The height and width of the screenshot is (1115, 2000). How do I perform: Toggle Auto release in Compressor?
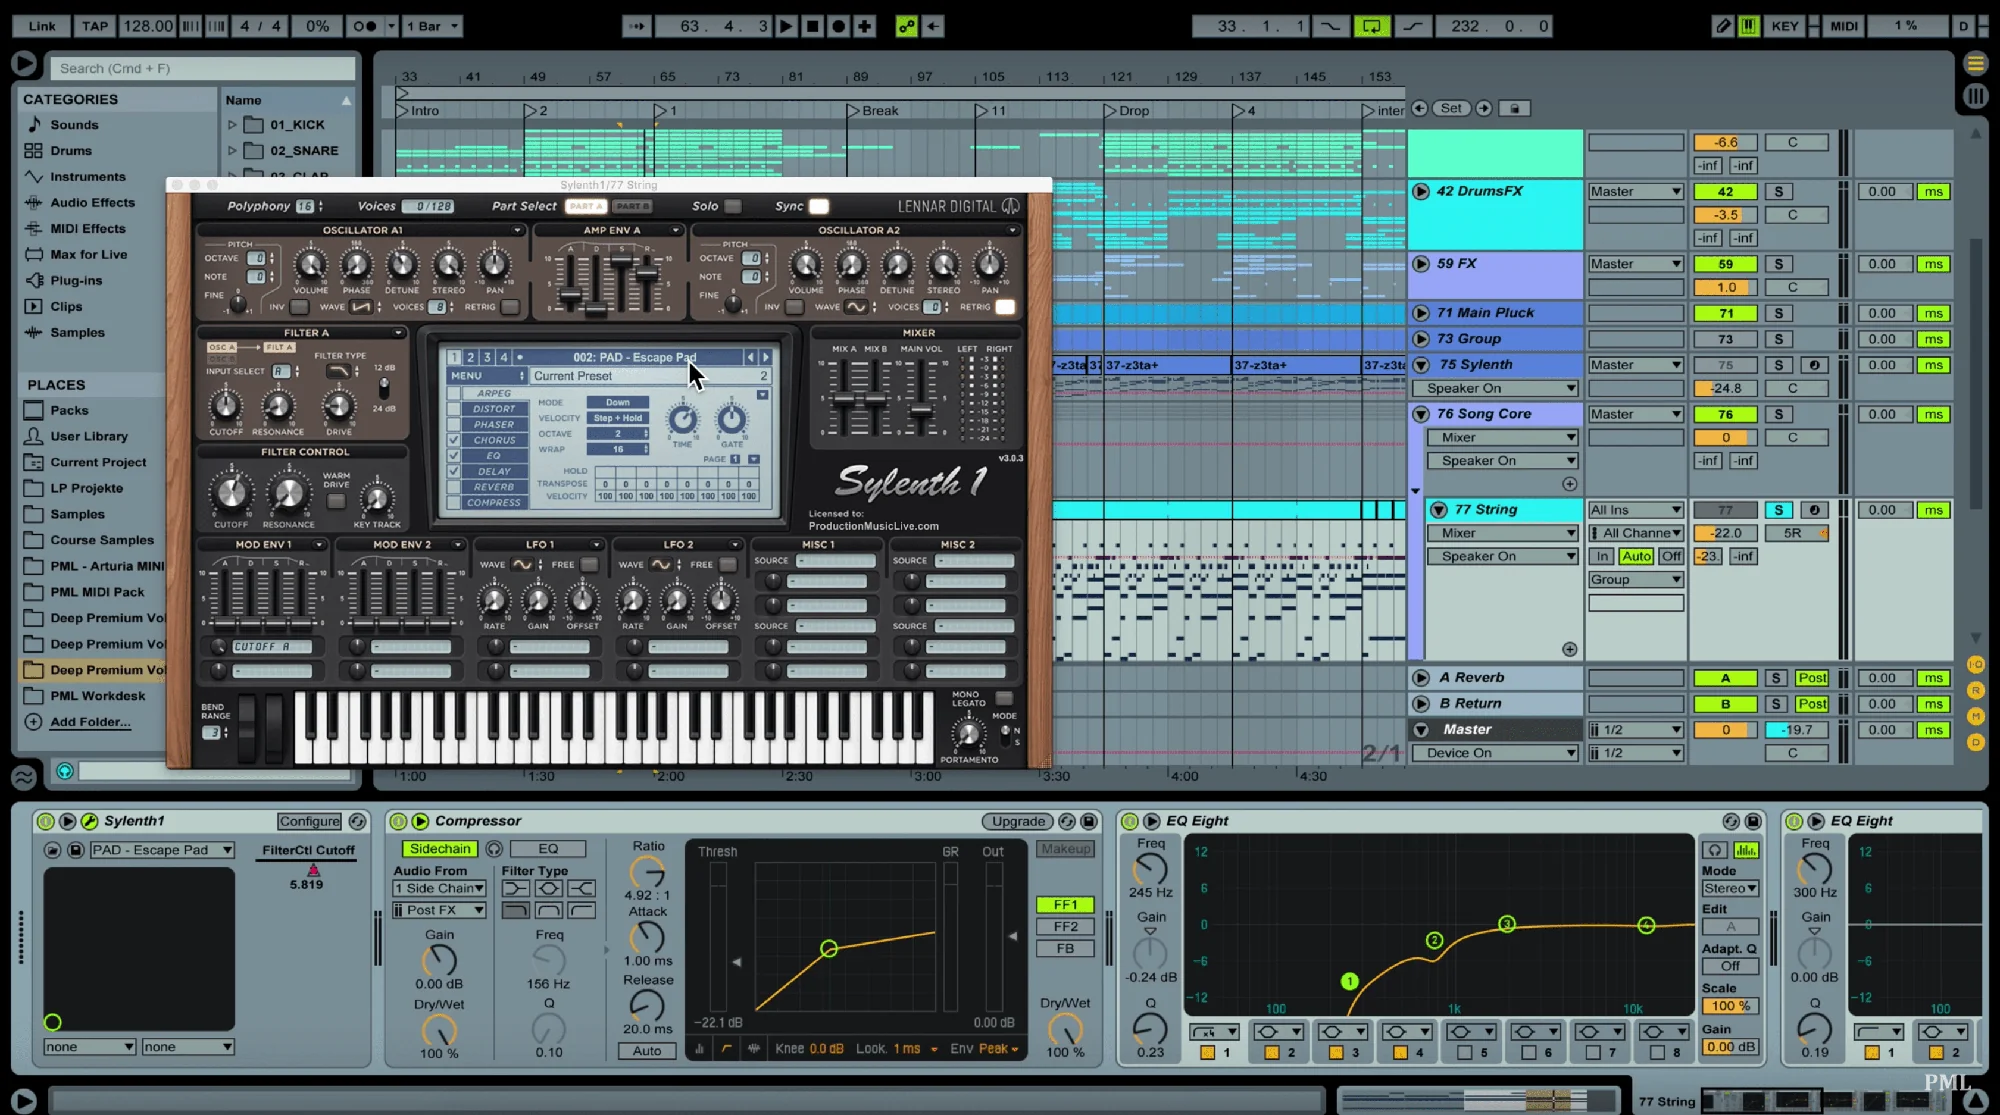tap(647, 1051)
